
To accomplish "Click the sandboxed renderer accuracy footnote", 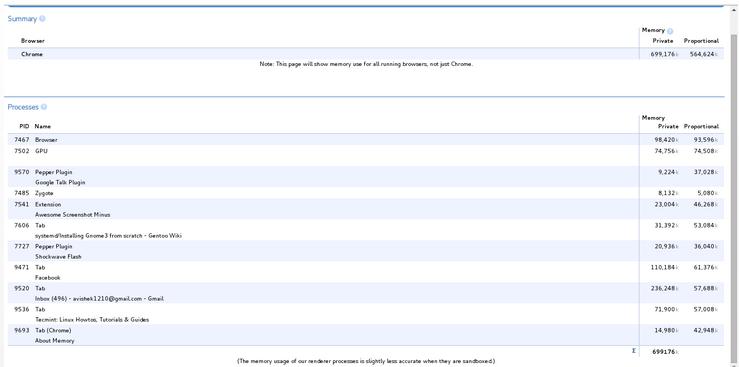I will 366,361.
